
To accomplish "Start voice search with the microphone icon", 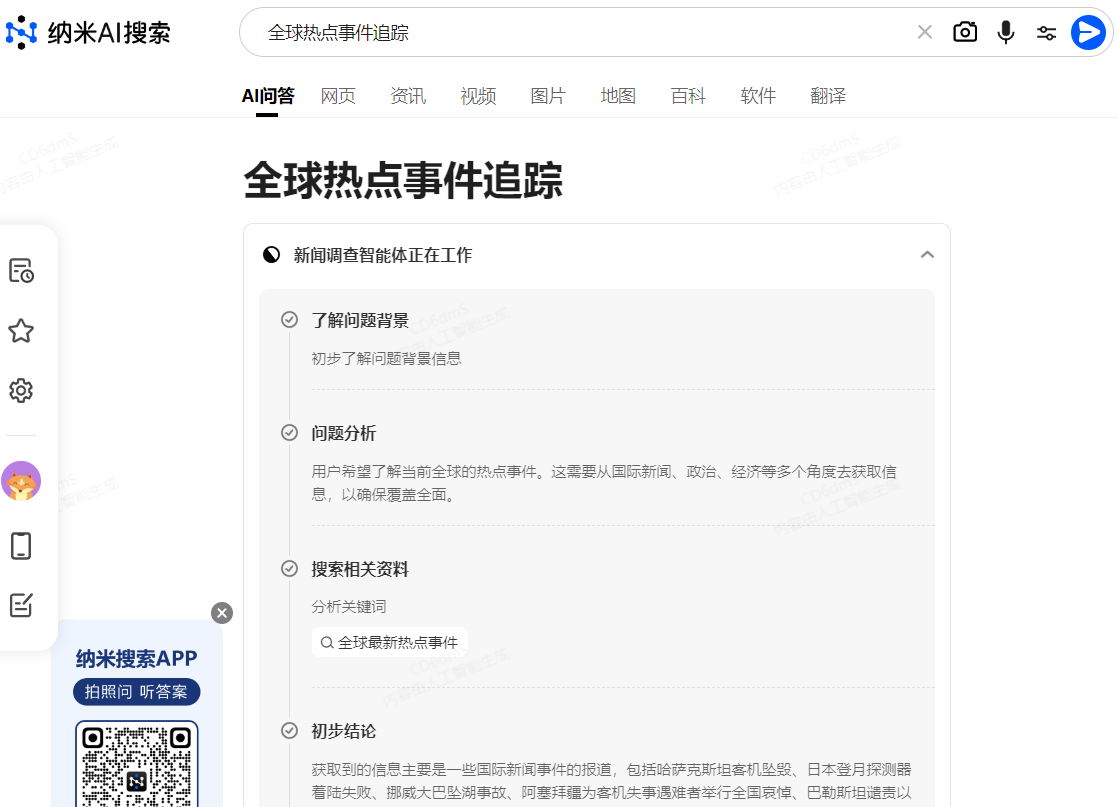I will [1005, 32].
